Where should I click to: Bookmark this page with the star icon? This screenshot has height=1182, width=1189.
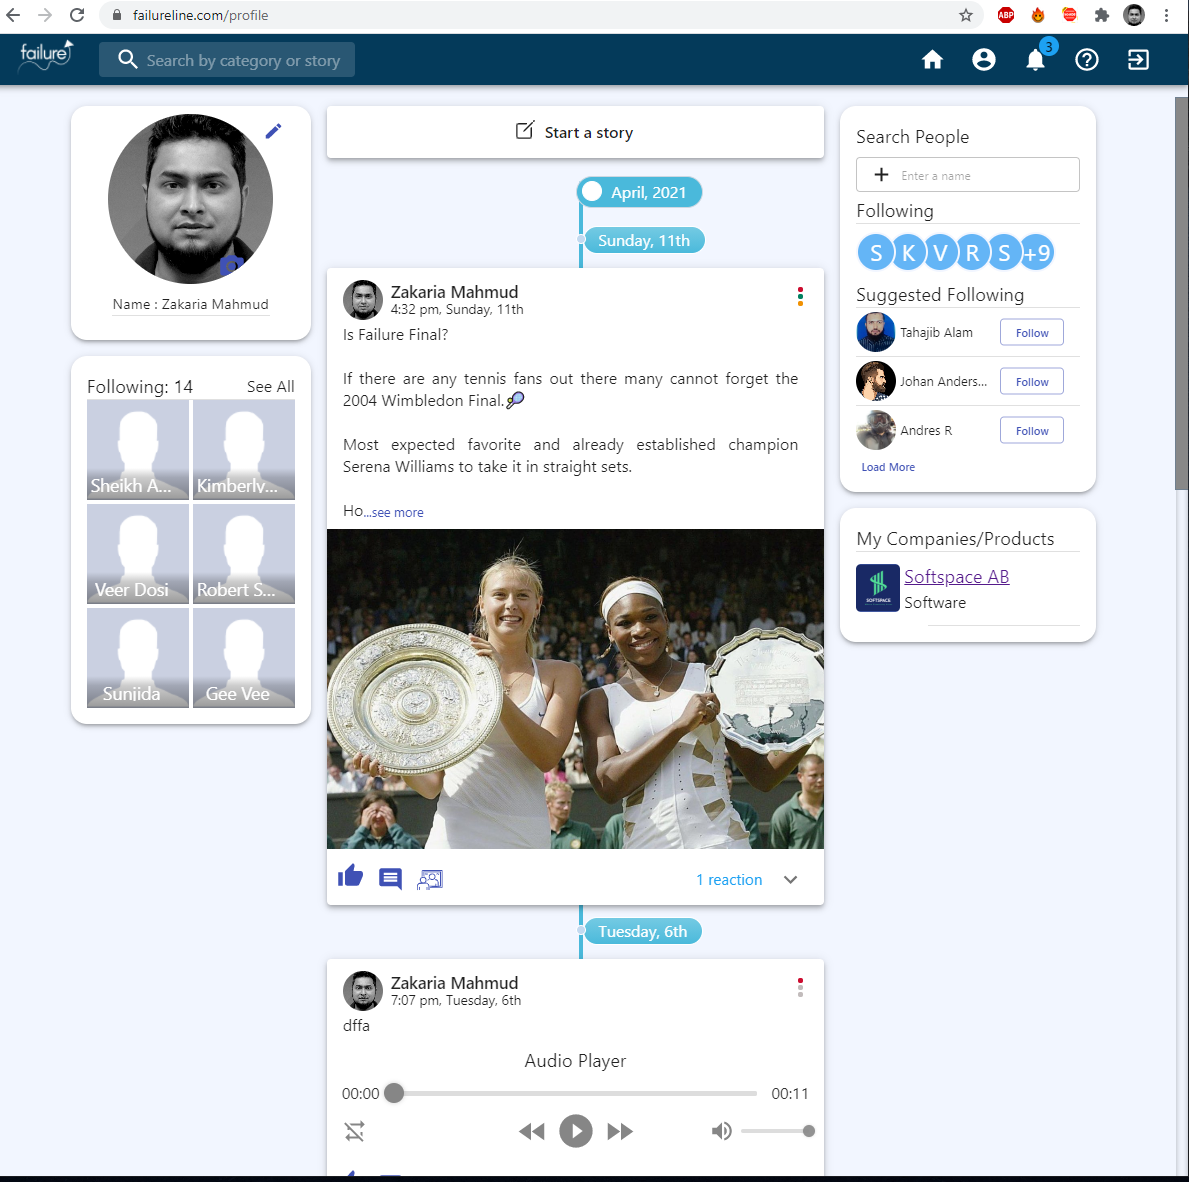click(965, 15)
